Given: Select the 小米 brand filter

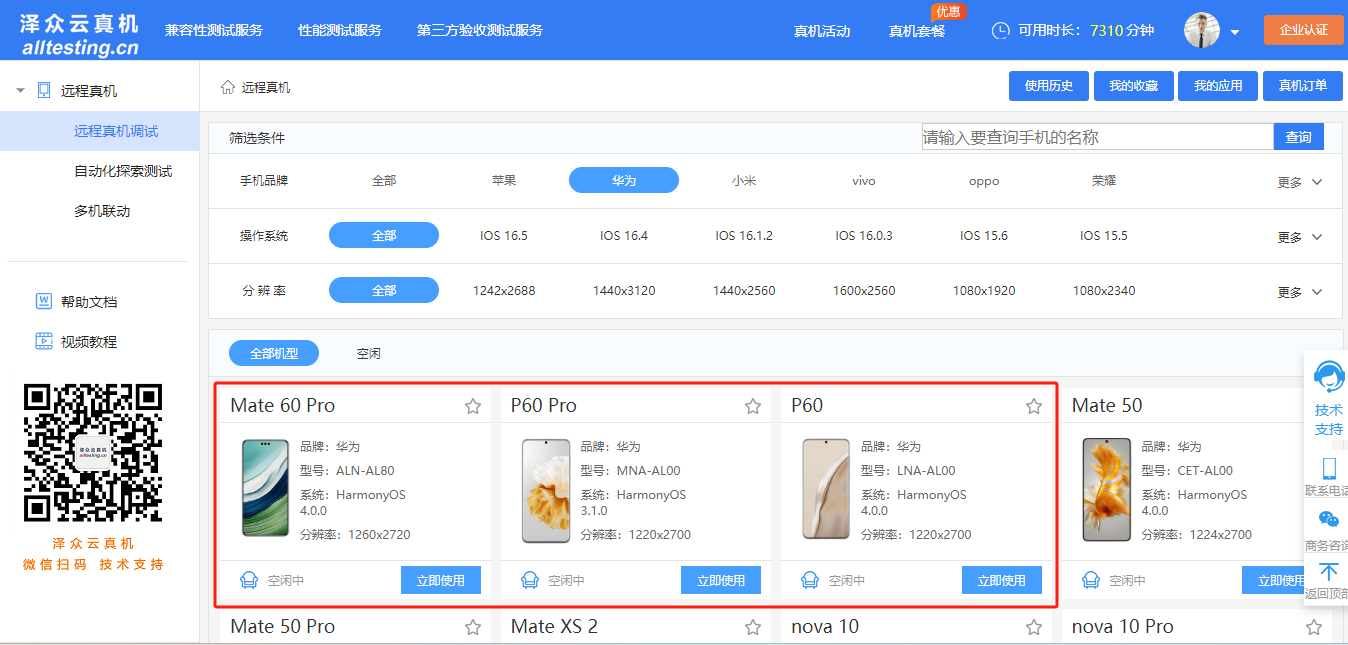Looking at the screenshot, I should (743, 181).
